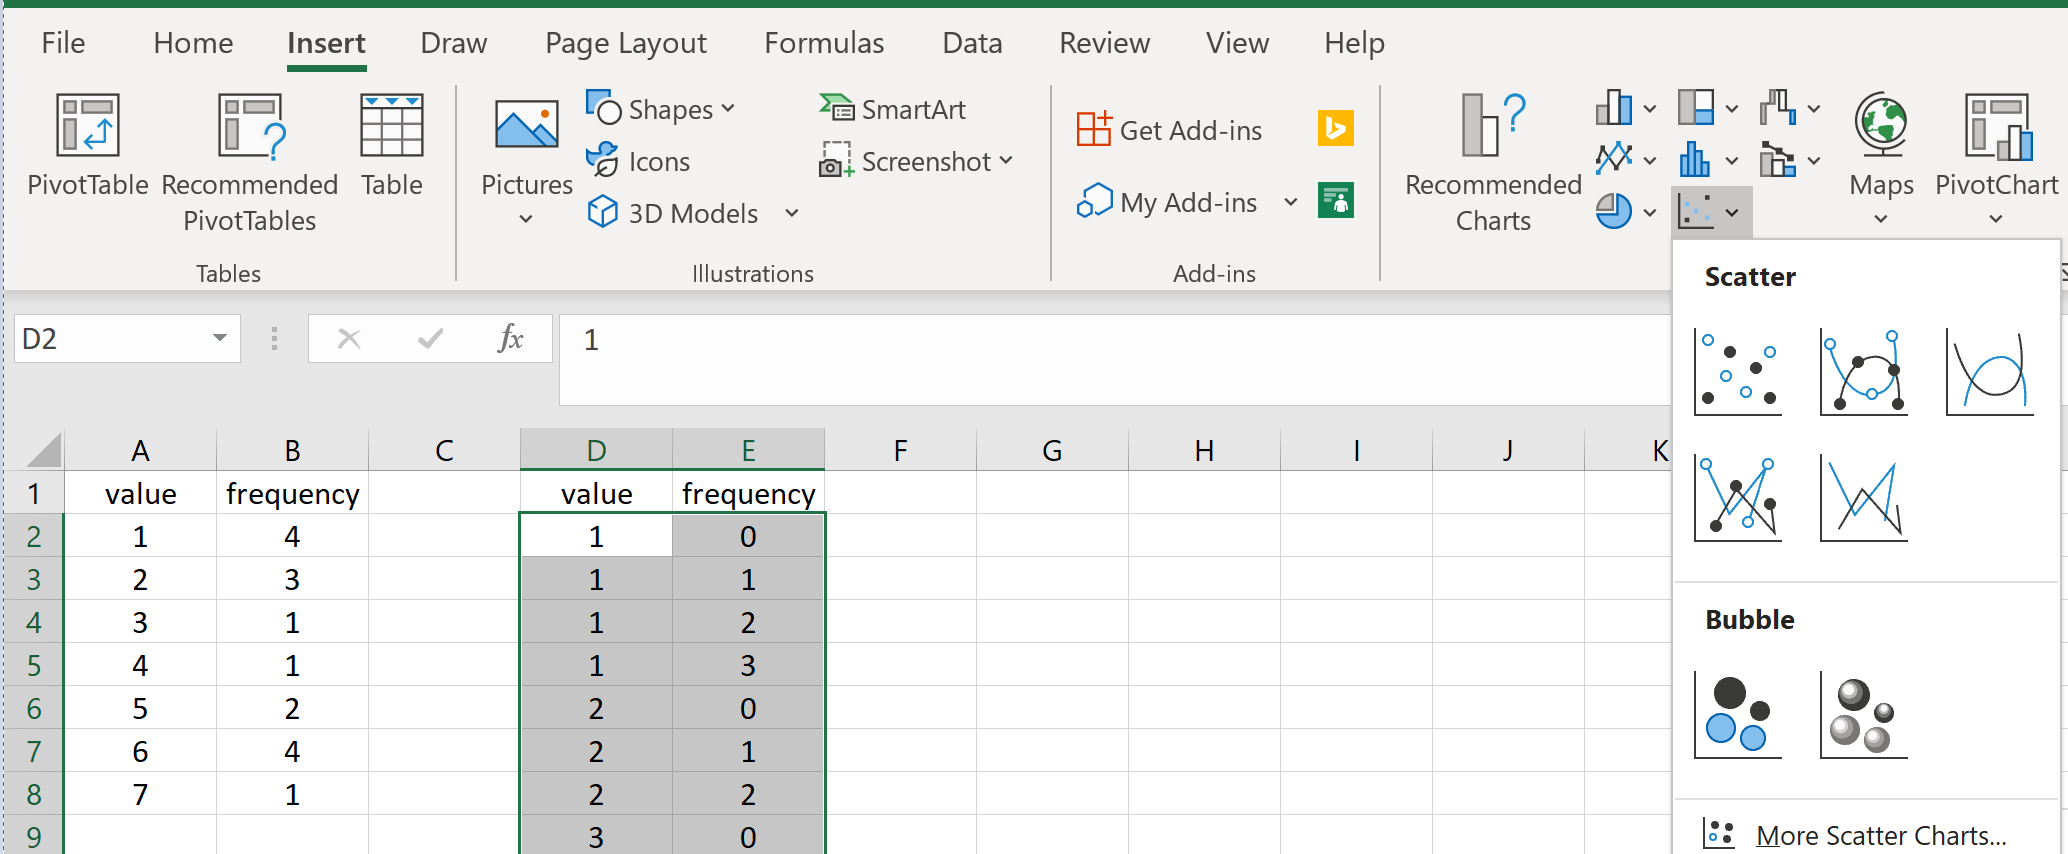Pick Scatter with Straight Lines chart
This screenshot has width=2068, height=854.
pyautogui.click(x=1863, y=498)
